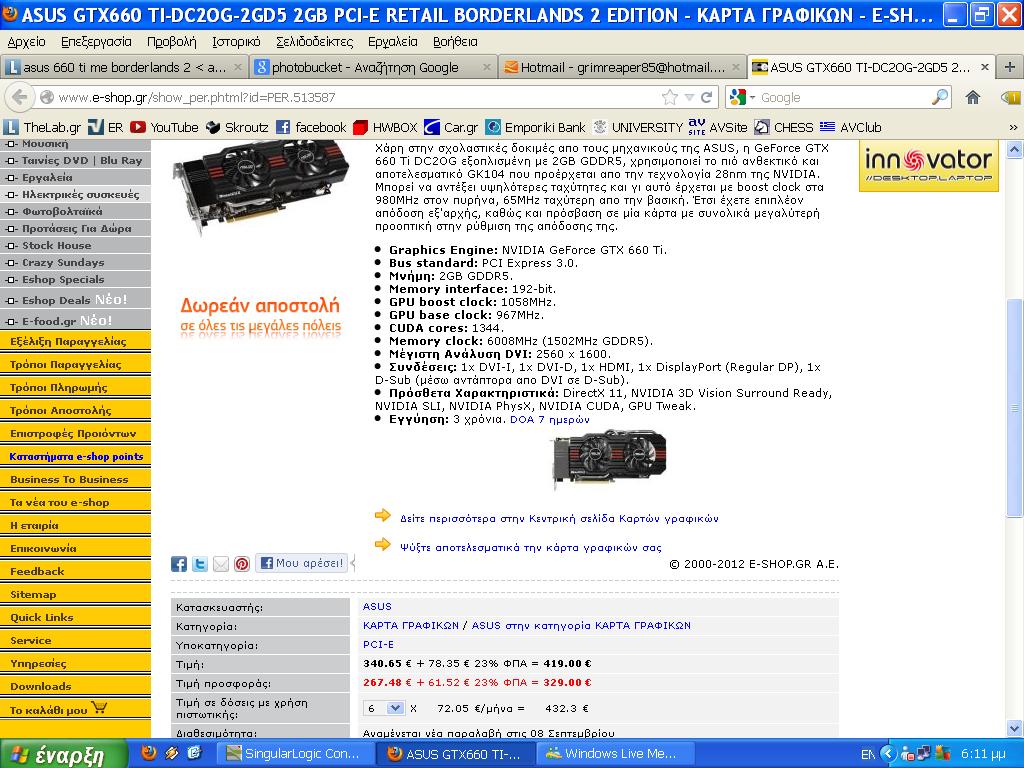The height and width of the screenshot is (768, 1024).
Task: Open the Car.gr bookmark
Action: point(451,127)
